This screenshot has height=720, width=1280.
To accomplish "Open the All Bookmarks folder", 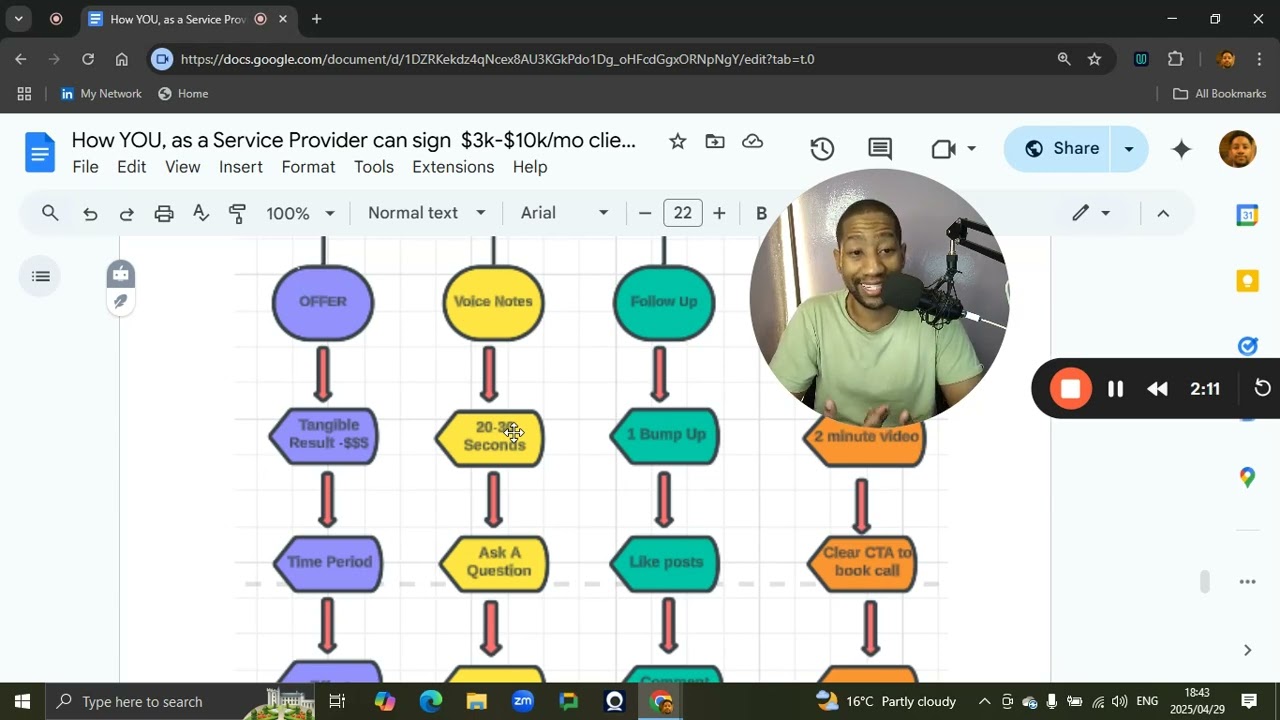I will point(1219,94).
